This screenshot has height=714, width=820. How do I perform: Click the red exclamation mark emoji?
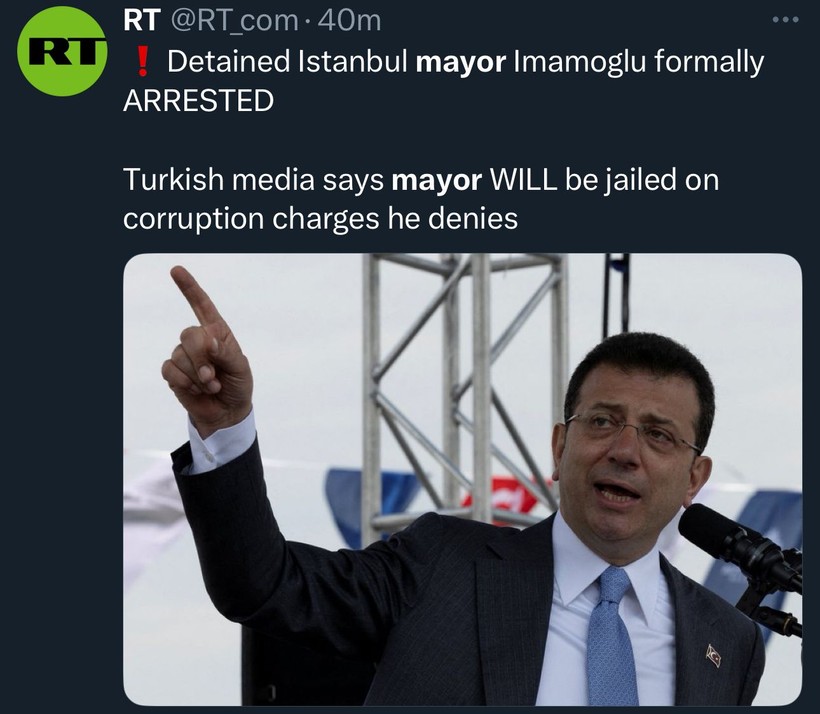(x=142, y=62)
